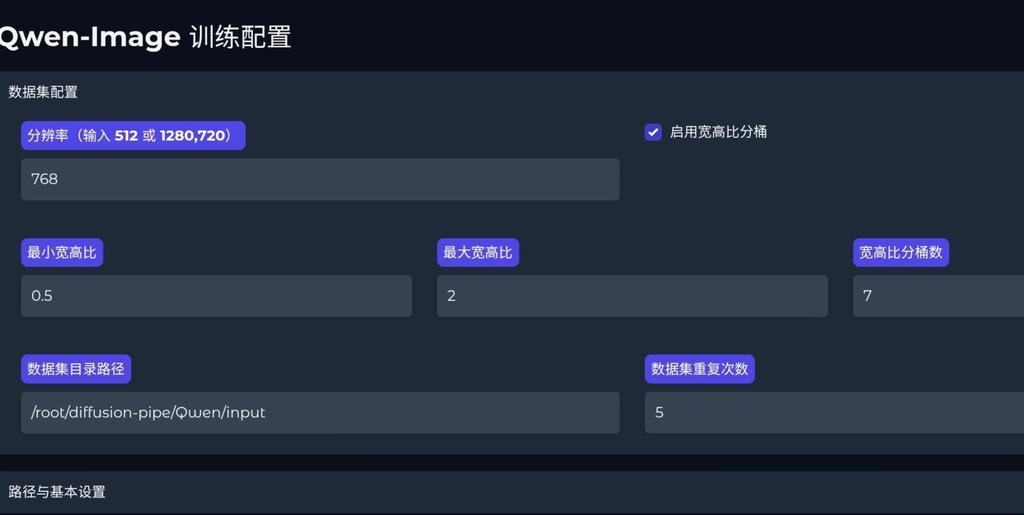The width and height of the screenshot is (1024, 515).
Task: Click the bold 1280,720 example text
Action: (193, 136)
